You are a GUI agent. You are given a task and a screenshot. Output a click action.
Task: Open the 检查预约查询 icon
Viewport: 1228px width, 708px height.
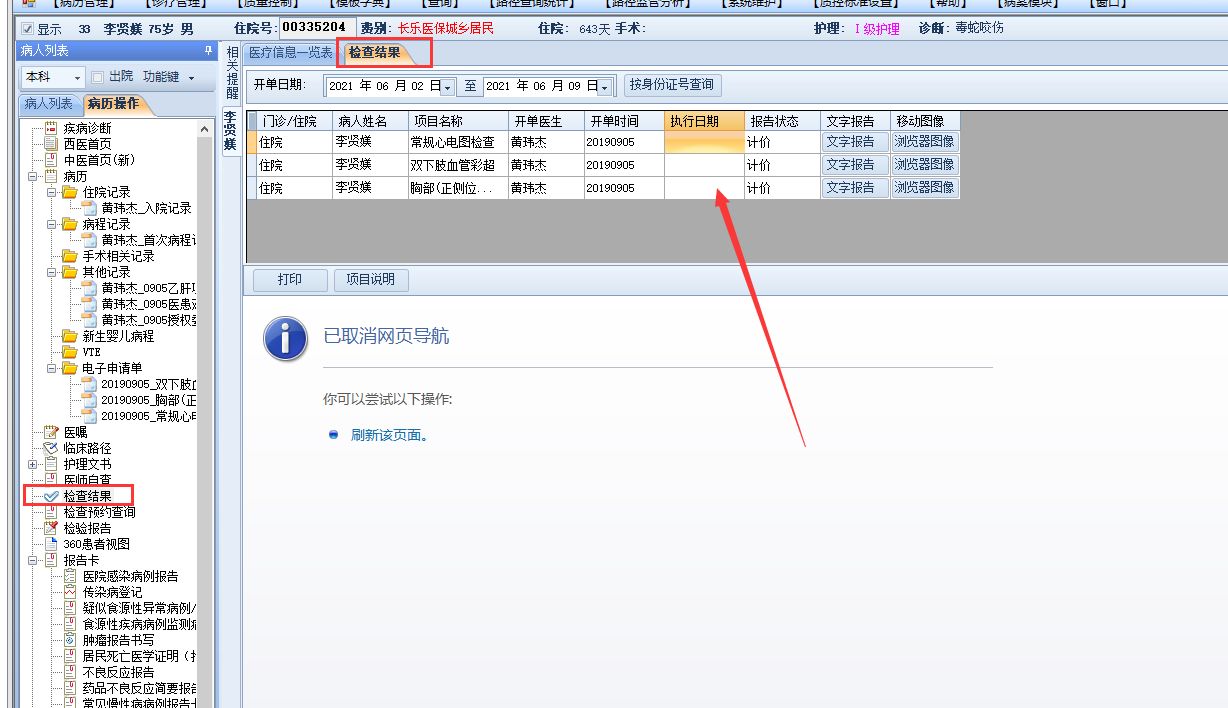coord(51,512)
